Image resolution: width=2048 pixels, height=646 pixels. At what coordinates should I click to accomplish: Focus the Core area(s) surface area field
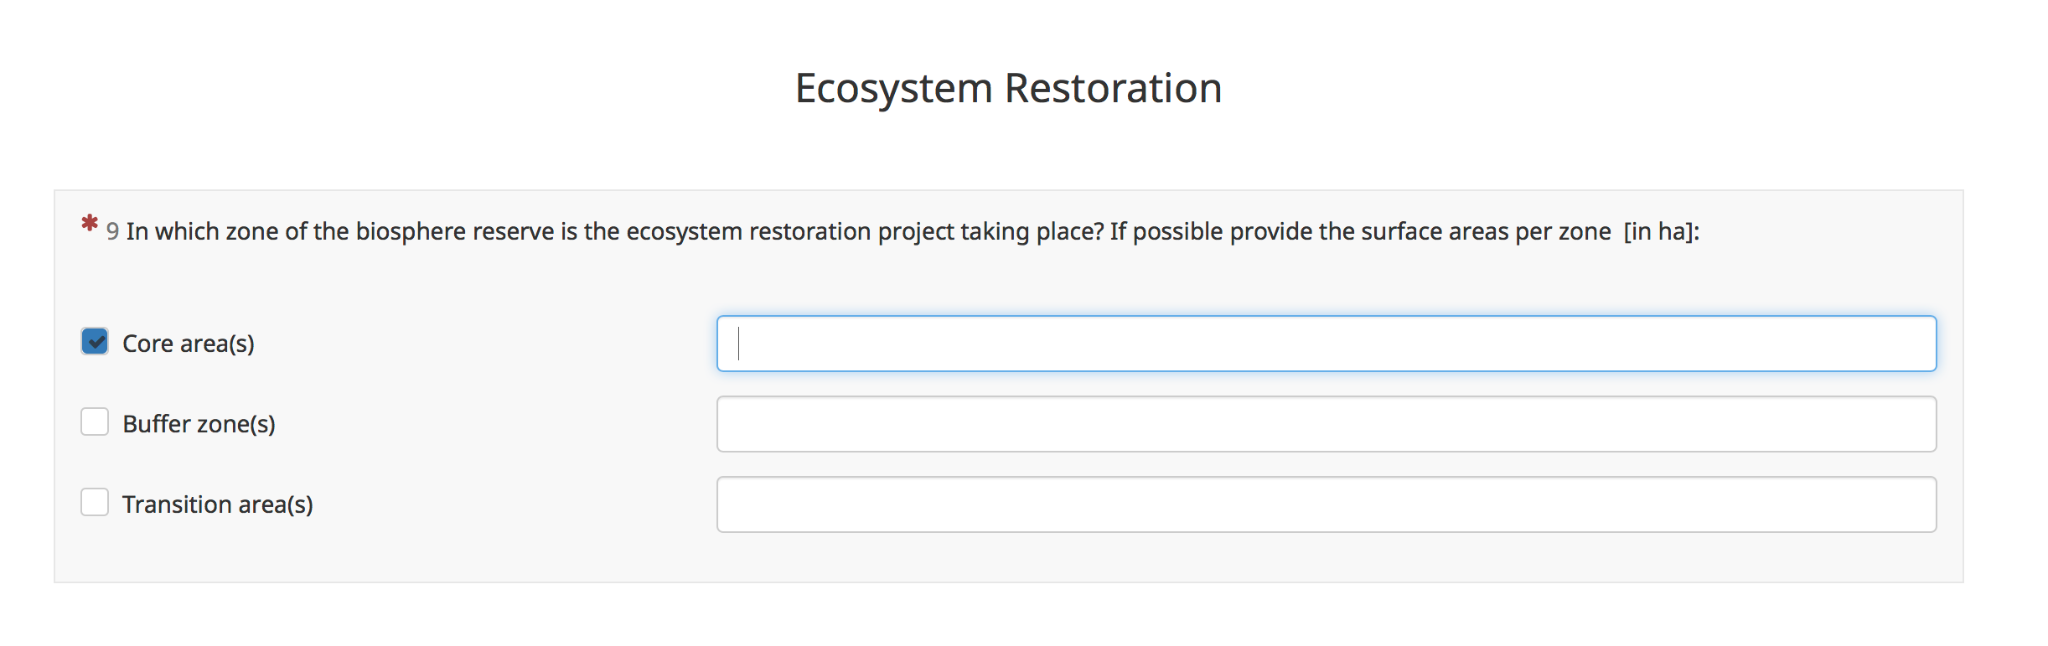click(x=1326, y=344)
